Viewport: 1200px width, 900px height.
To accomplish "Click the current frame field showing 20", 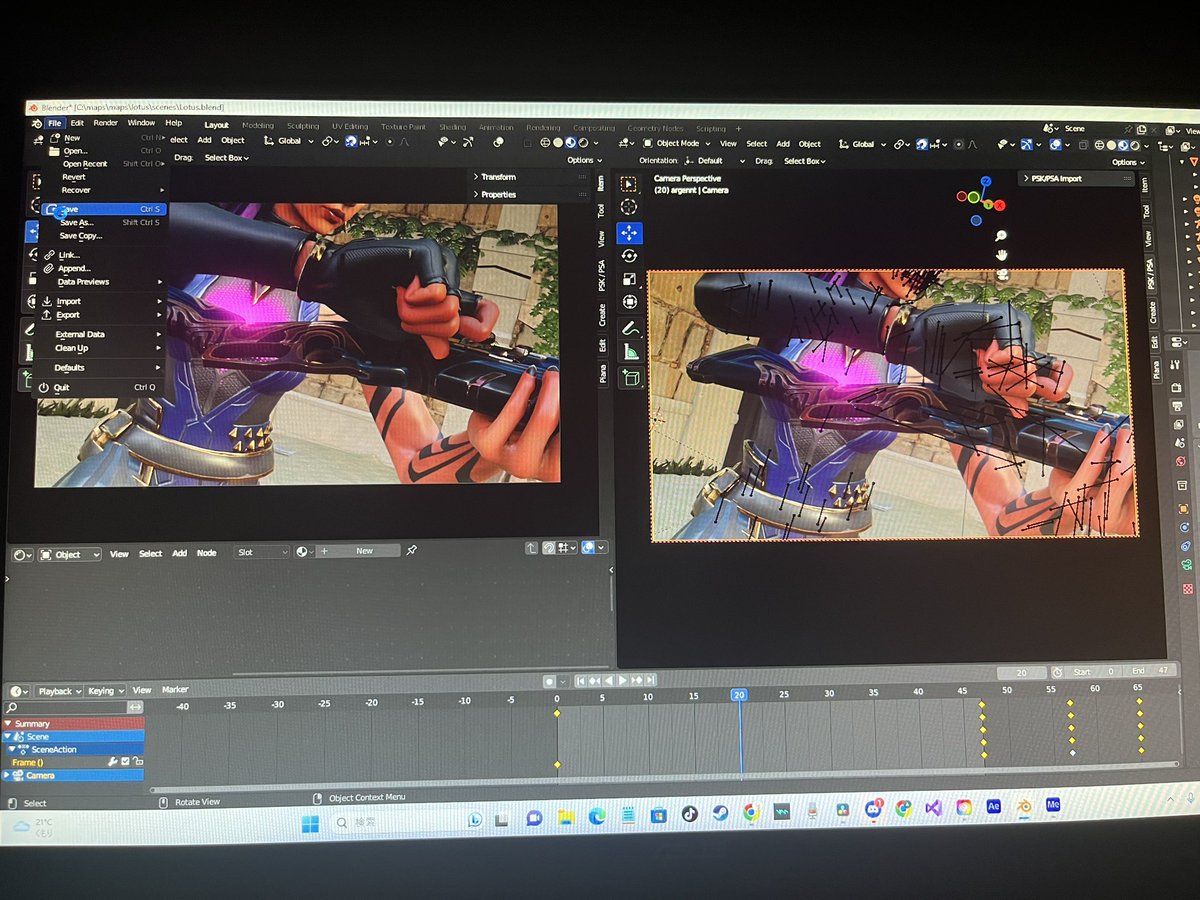I will [1022, 673].
